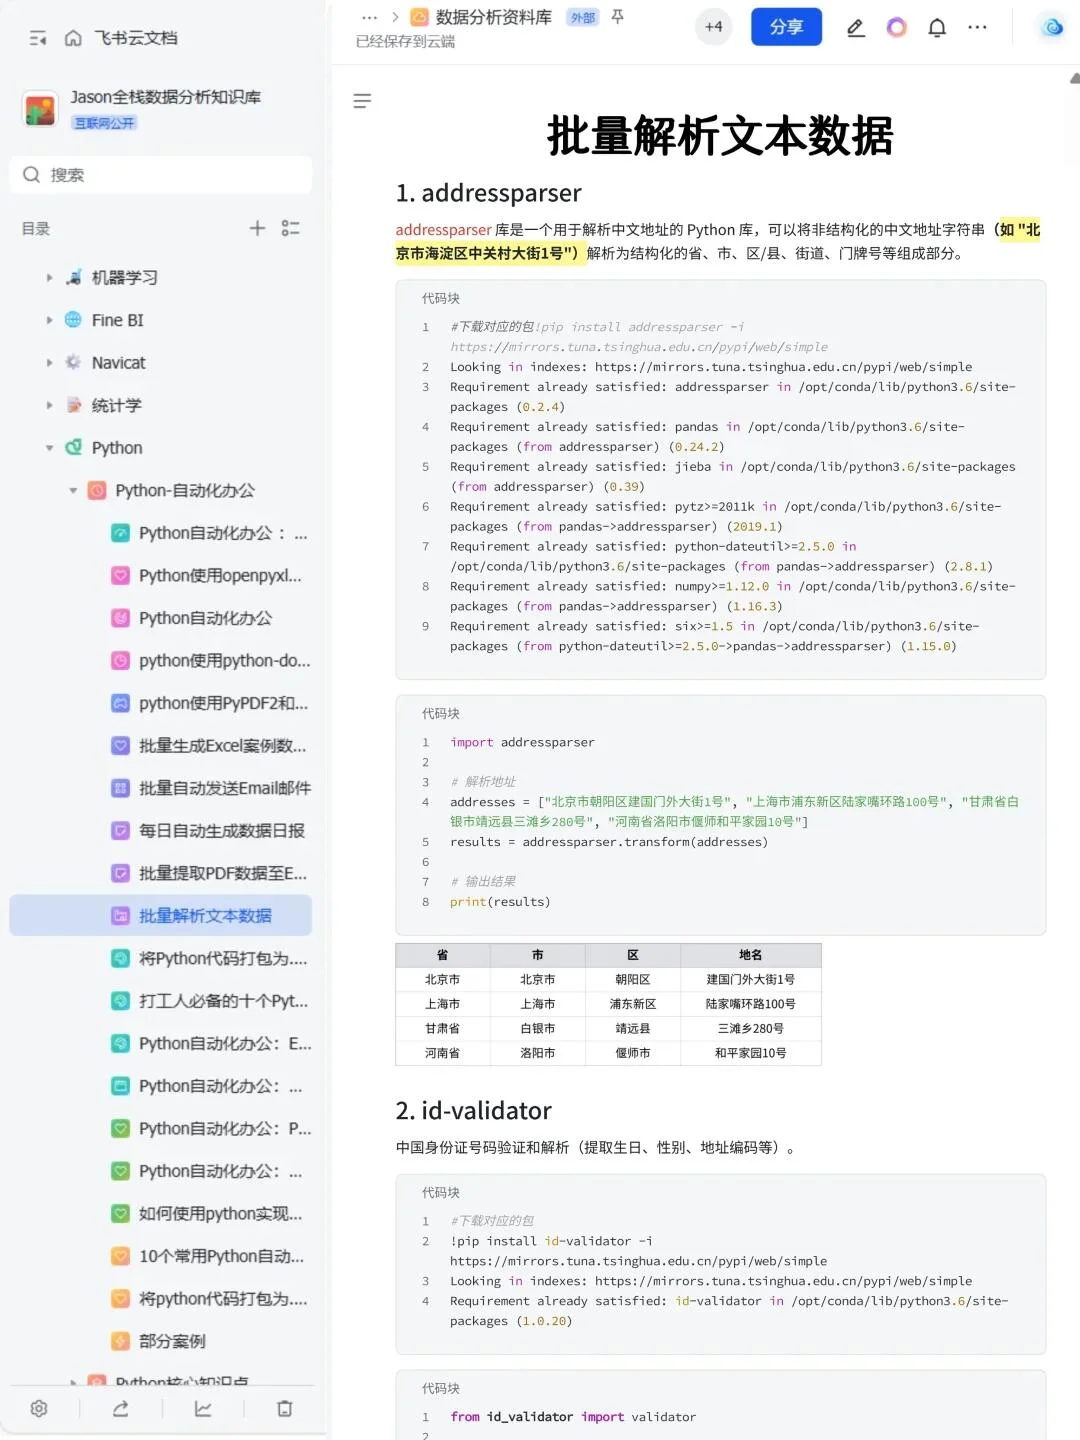1080x1440 pixels.
Task: Pin the 数据分析资料库 document
Action: coord(617,17)
